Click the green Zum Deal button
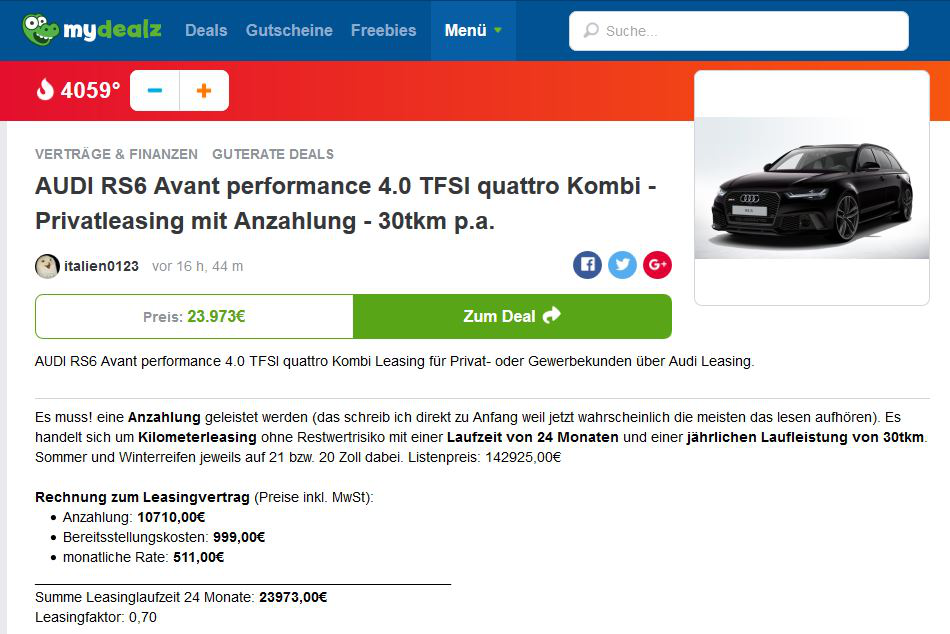 (512, 316)
